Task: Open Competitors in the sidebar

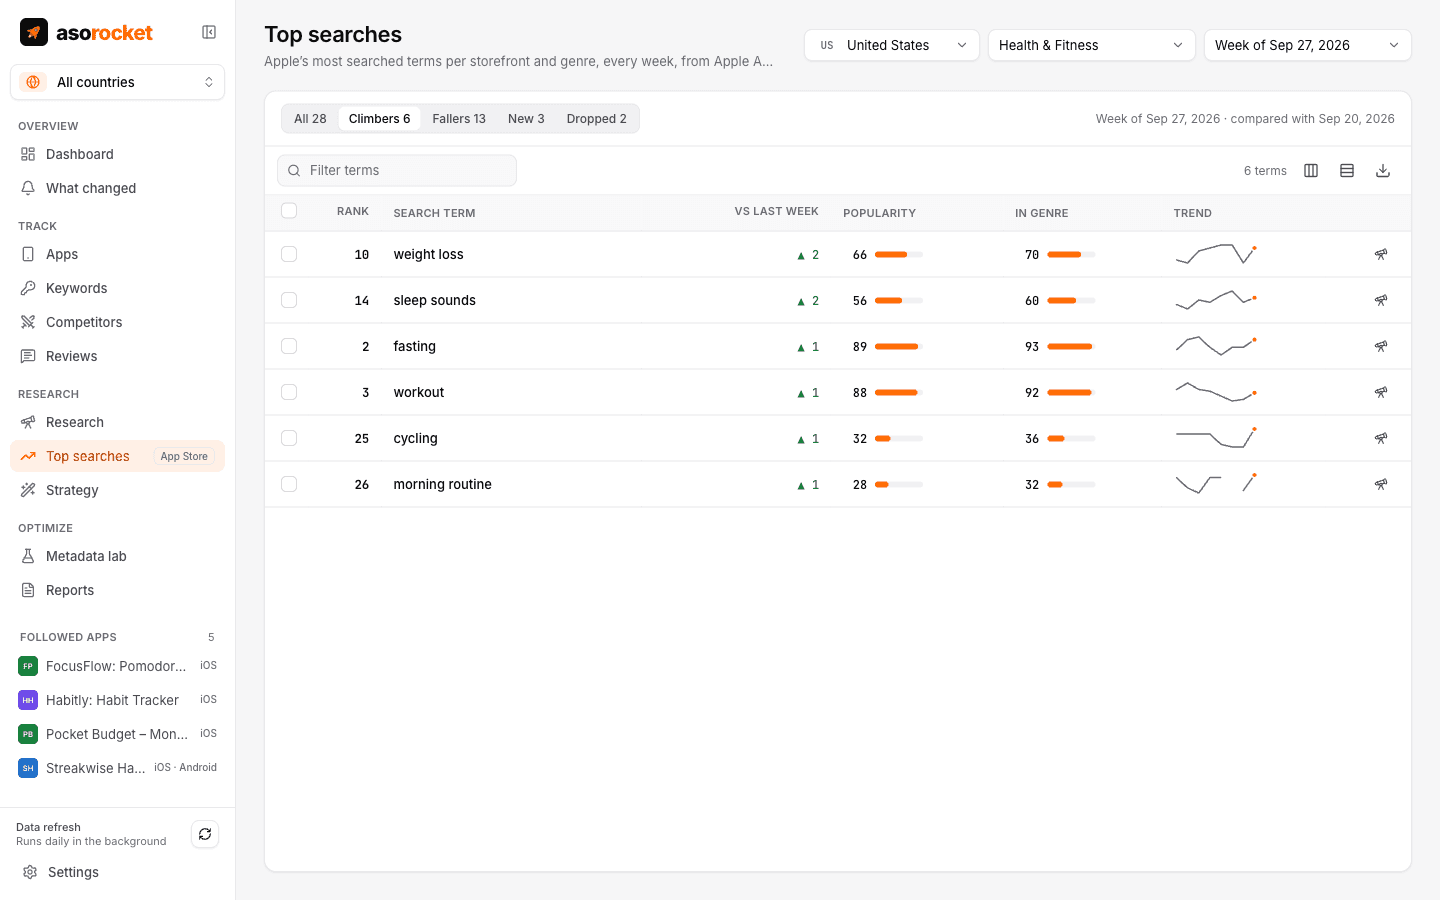Action: [118, 322]
